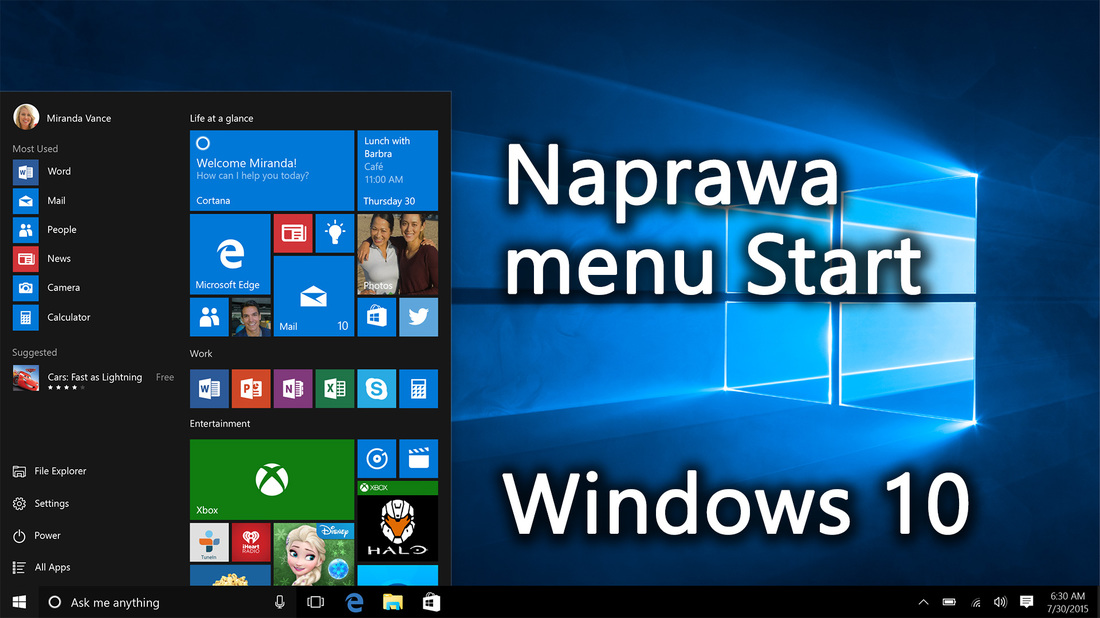Open the contact photo tile beside People
Viewport: 1100px width, 618px height.
251,317
